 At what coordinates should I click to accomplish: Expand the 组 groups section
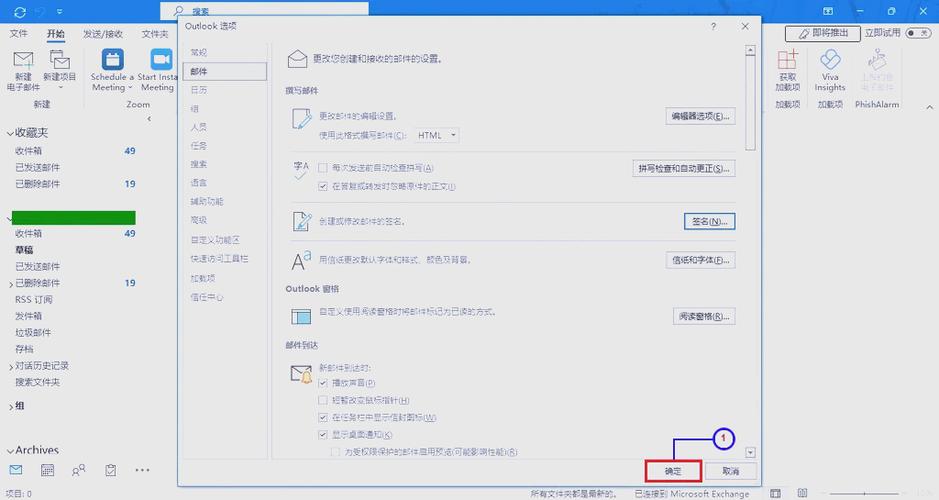tap(11, 407)
